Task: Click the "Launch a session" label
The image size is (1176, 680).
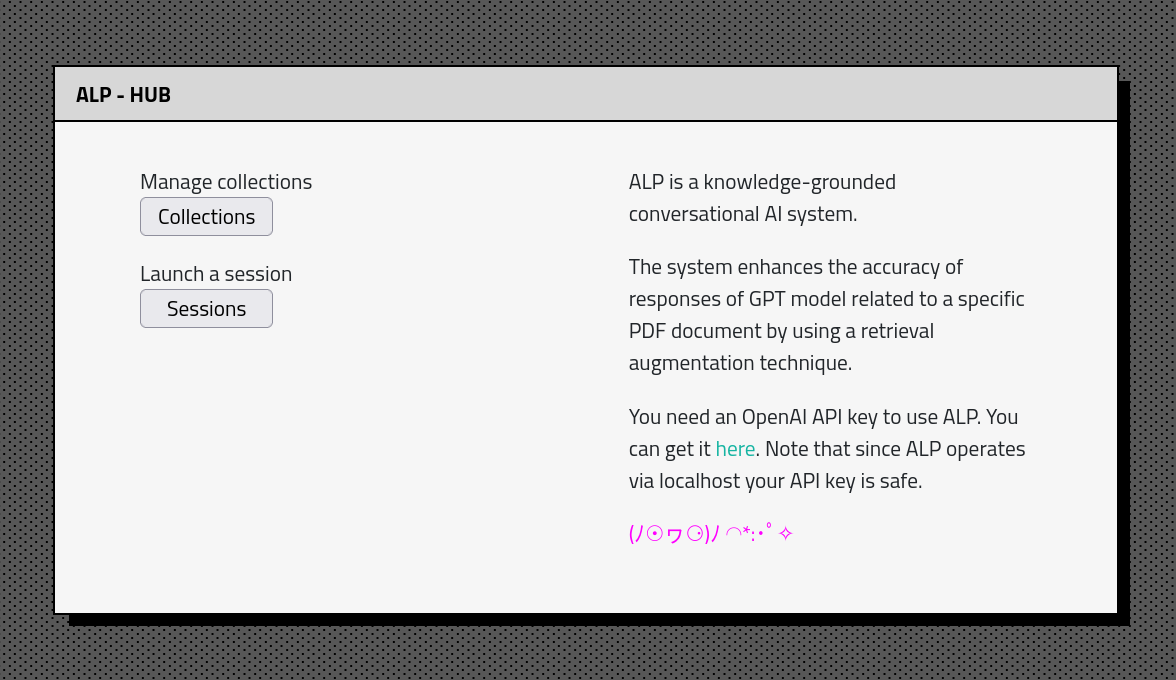Action: click(216, 274)
